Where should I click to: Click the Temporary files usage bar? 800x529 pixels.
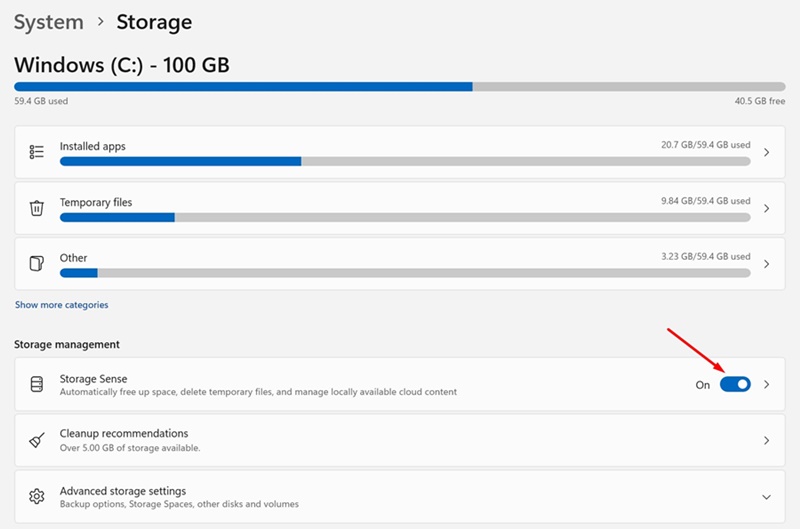point(405,217)
